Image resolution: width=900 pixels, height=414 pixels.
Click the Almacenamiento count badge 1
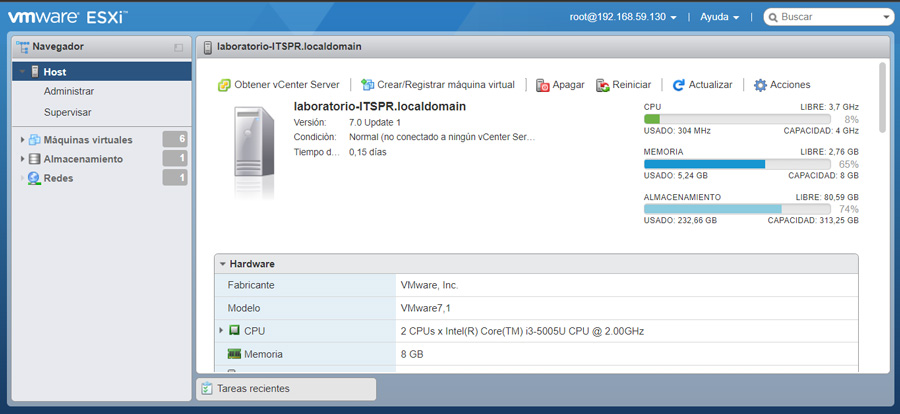pyautogui.click(x=175, y=158)
